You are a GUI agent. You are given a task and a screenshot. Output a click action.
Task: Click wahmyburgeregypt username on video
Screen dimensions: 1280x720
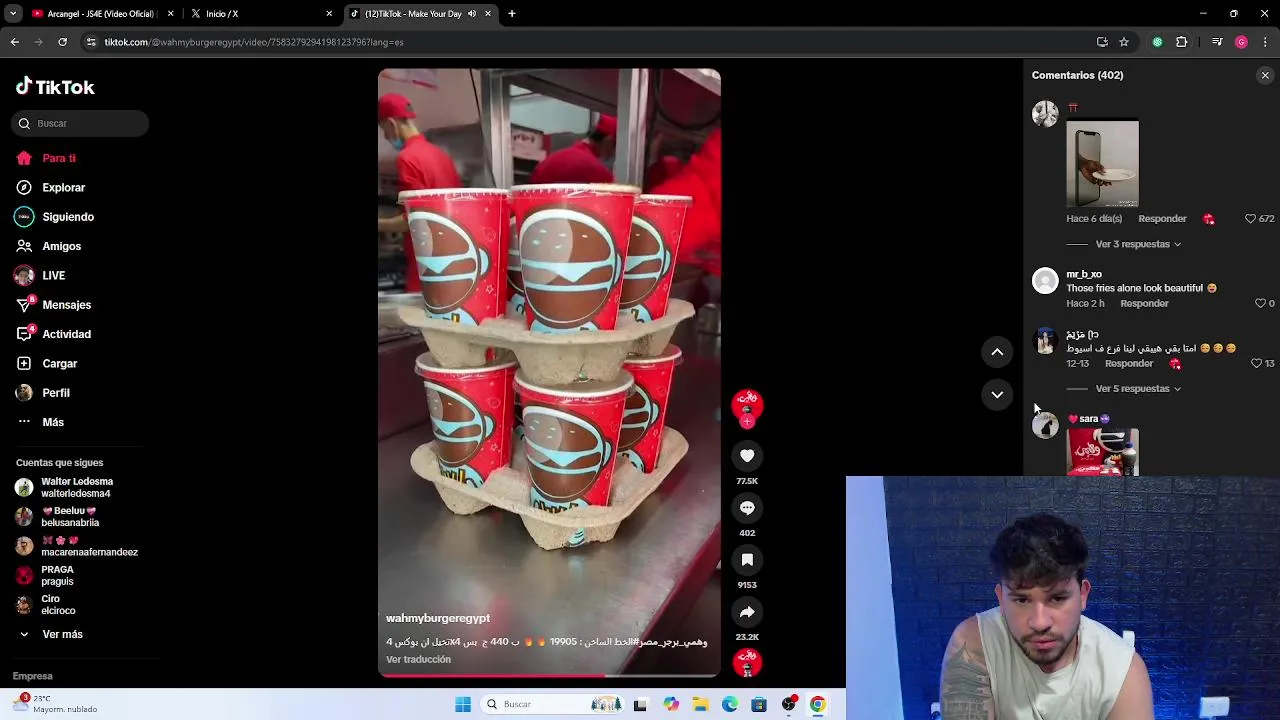tap(438, 618)
